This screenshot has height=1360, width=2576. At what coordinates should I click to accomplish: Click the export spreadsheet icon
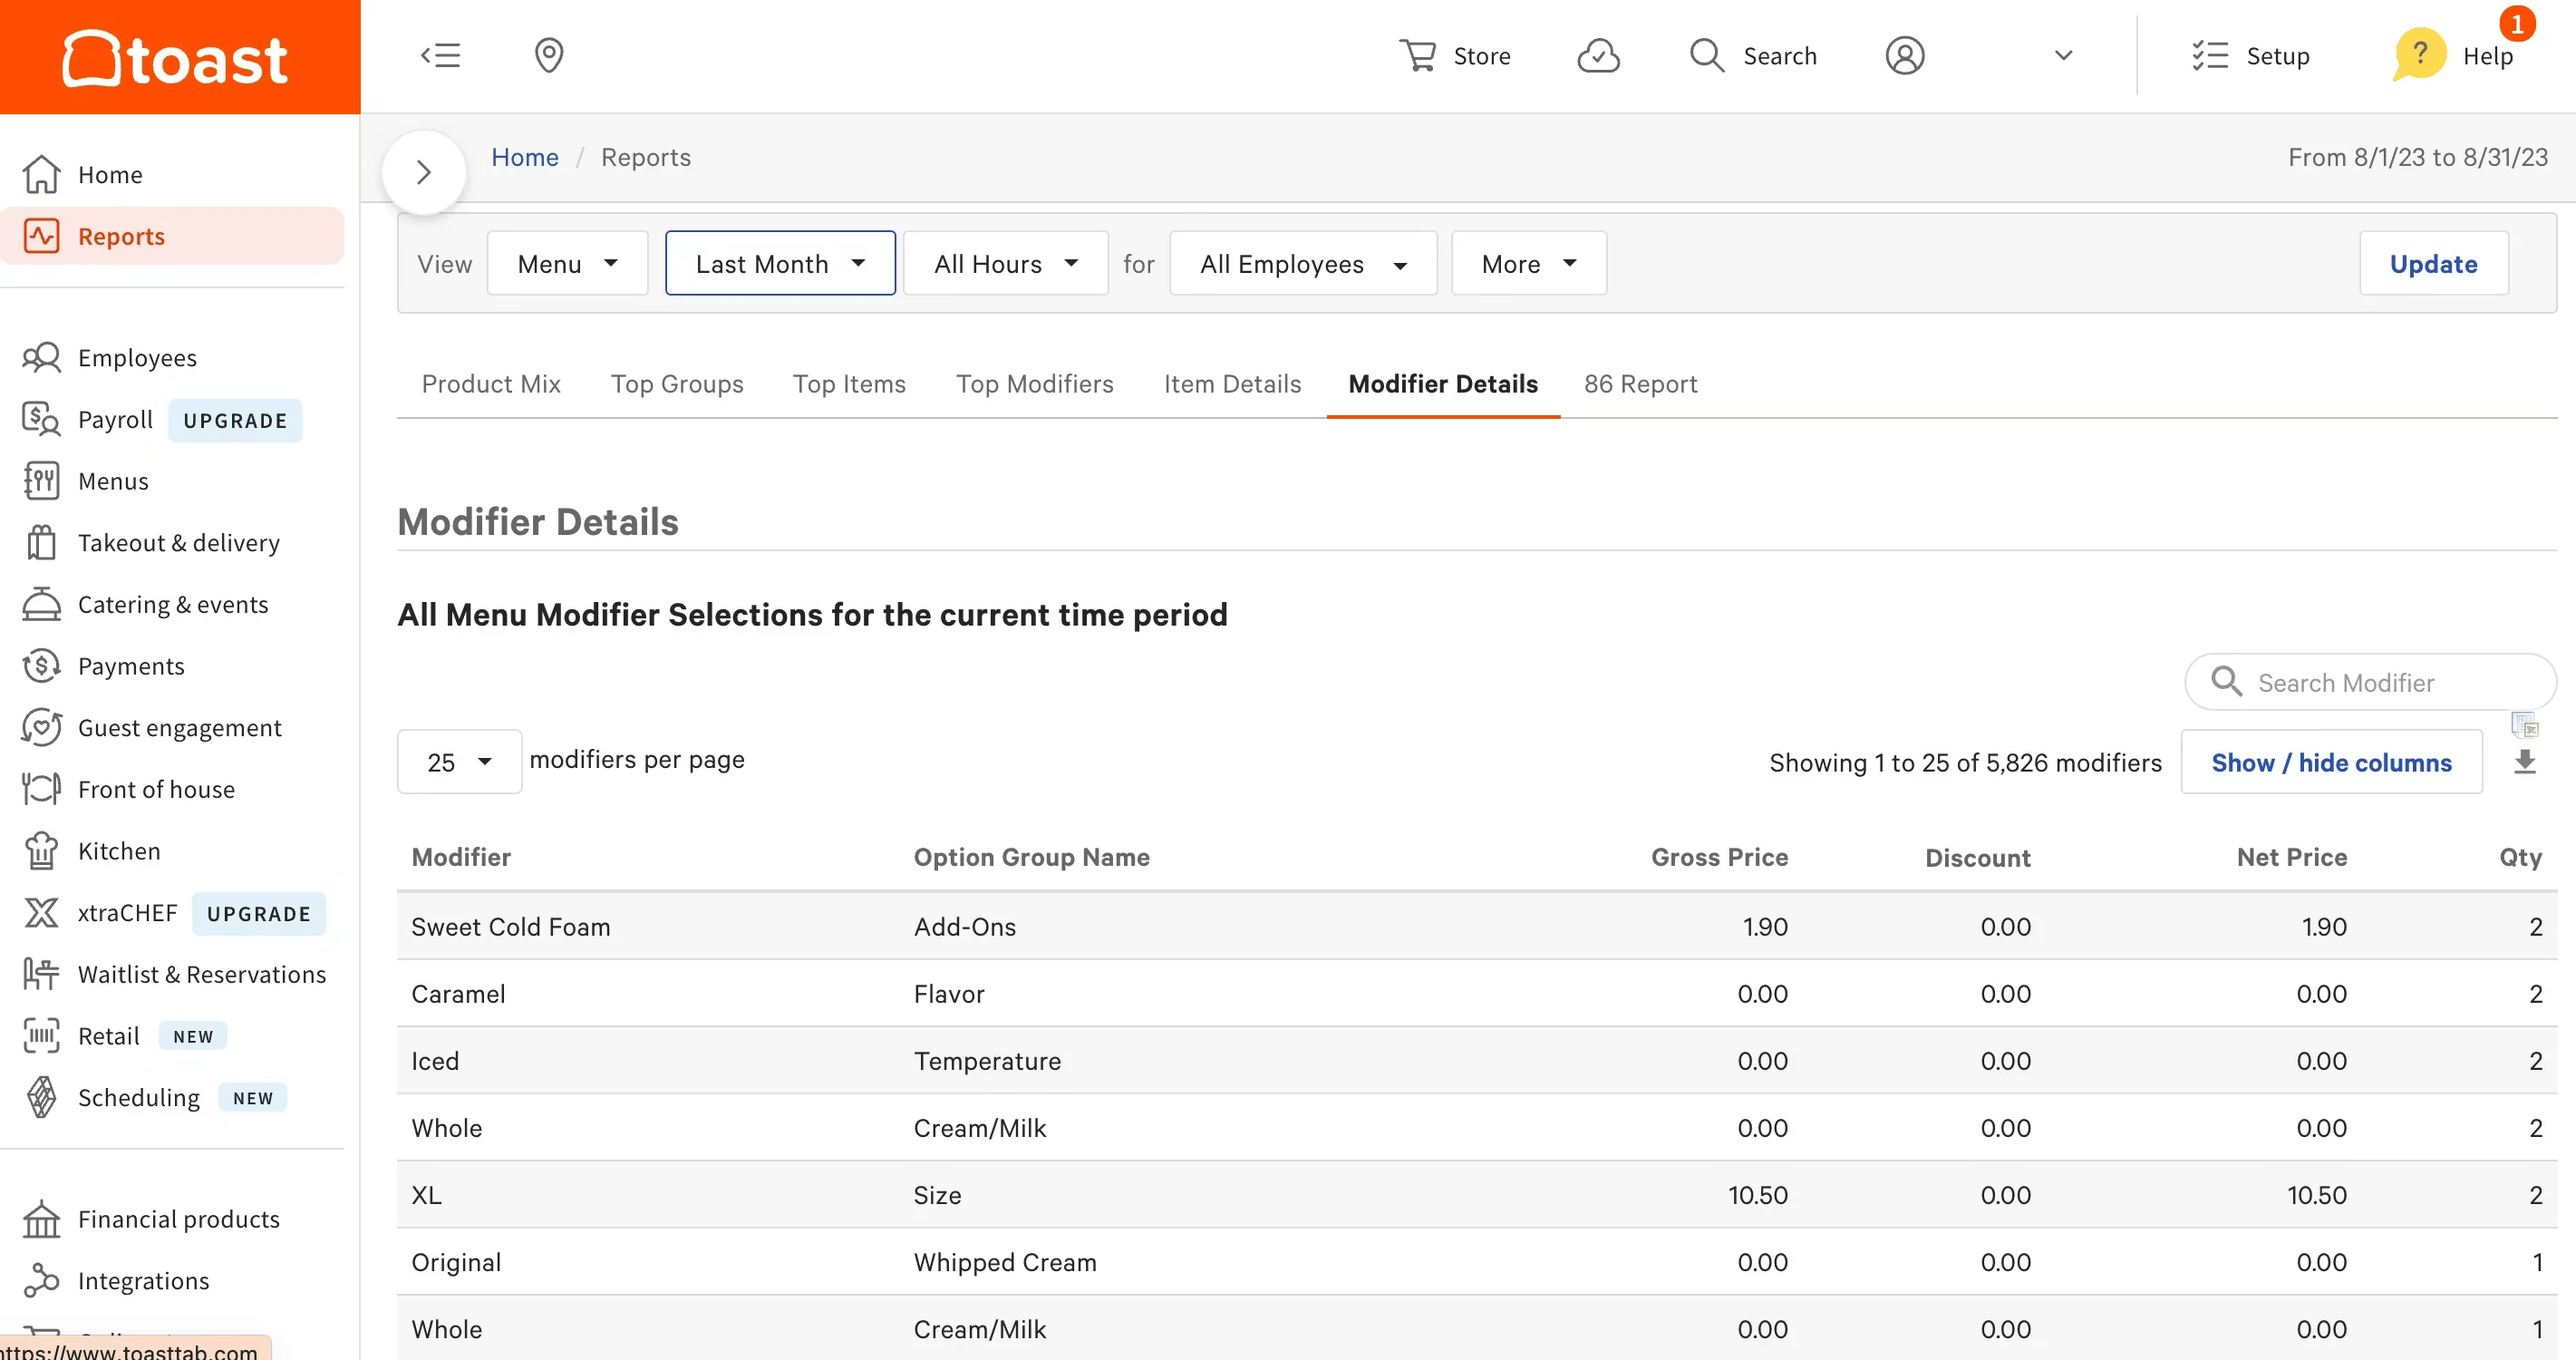pyautogui.click(x=2525, y=724)
